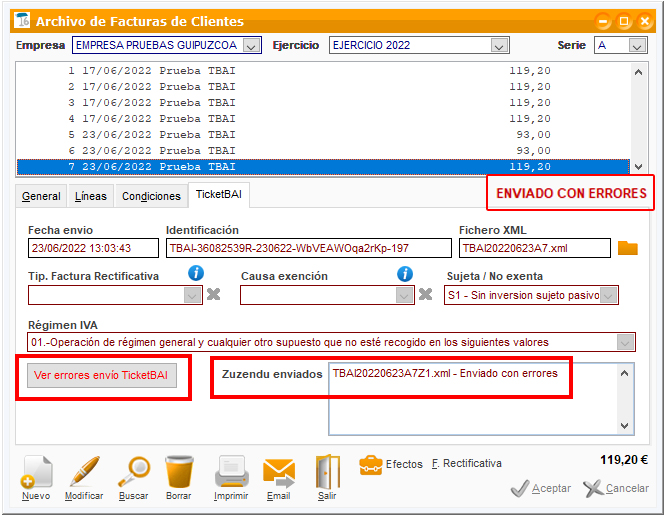This screenshot has height=516, width=665.
Task: Click invoice list scroll up arrow
Action: [x=638, y=72]
